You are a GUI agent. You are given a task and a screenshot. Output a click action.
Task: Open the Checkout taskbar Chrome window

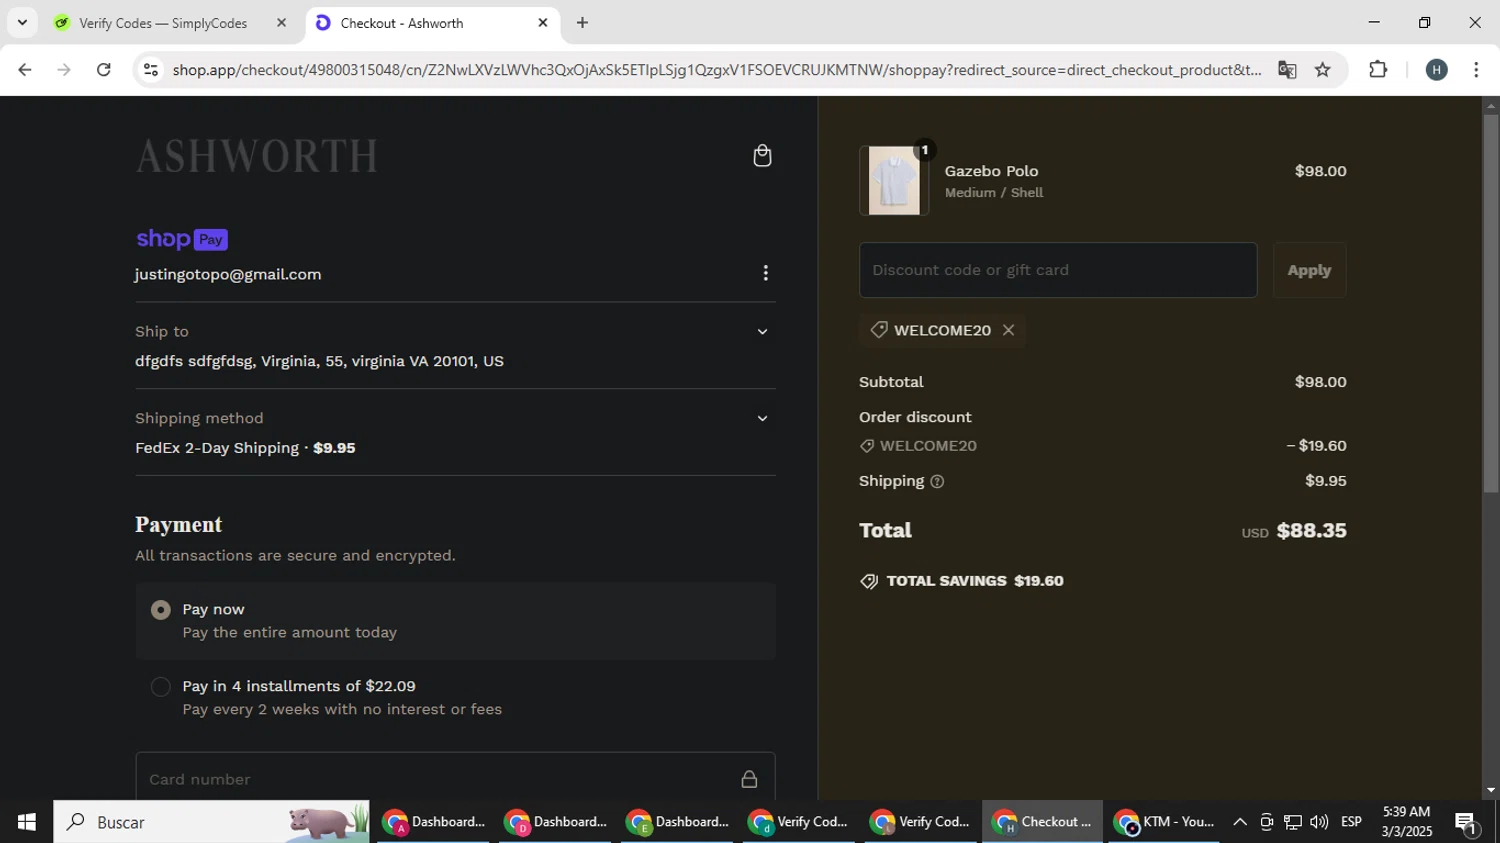coord(1042,822)
